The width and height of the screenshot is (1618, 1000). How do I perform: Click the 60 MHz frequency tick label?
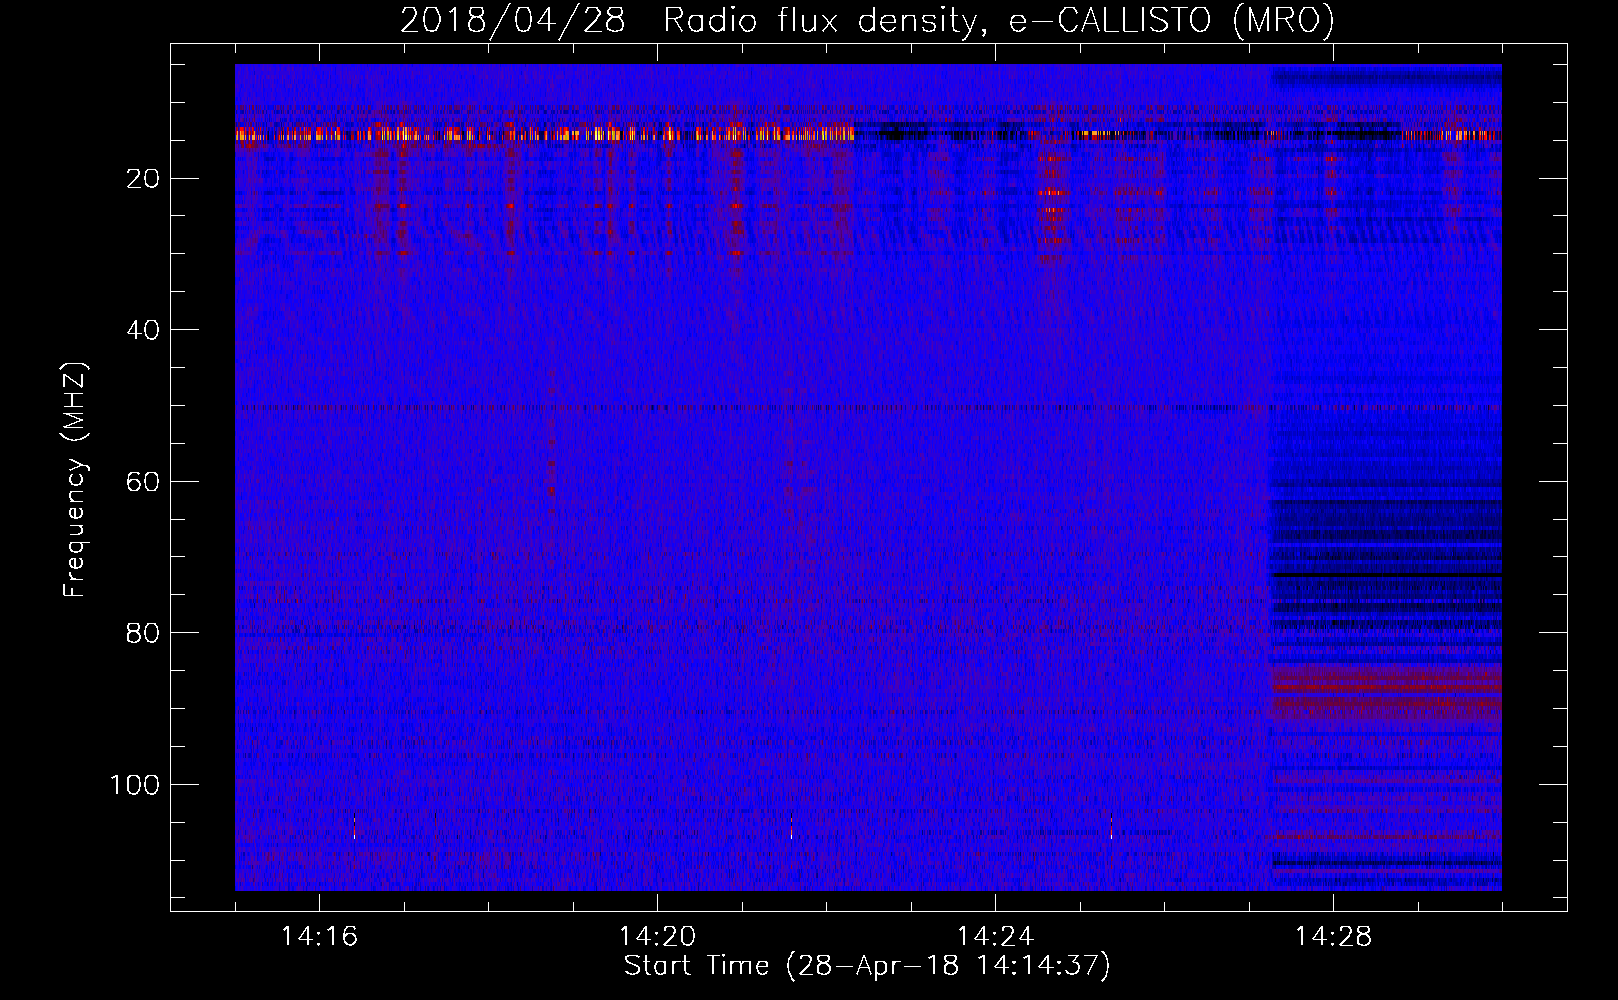point(144,482)
